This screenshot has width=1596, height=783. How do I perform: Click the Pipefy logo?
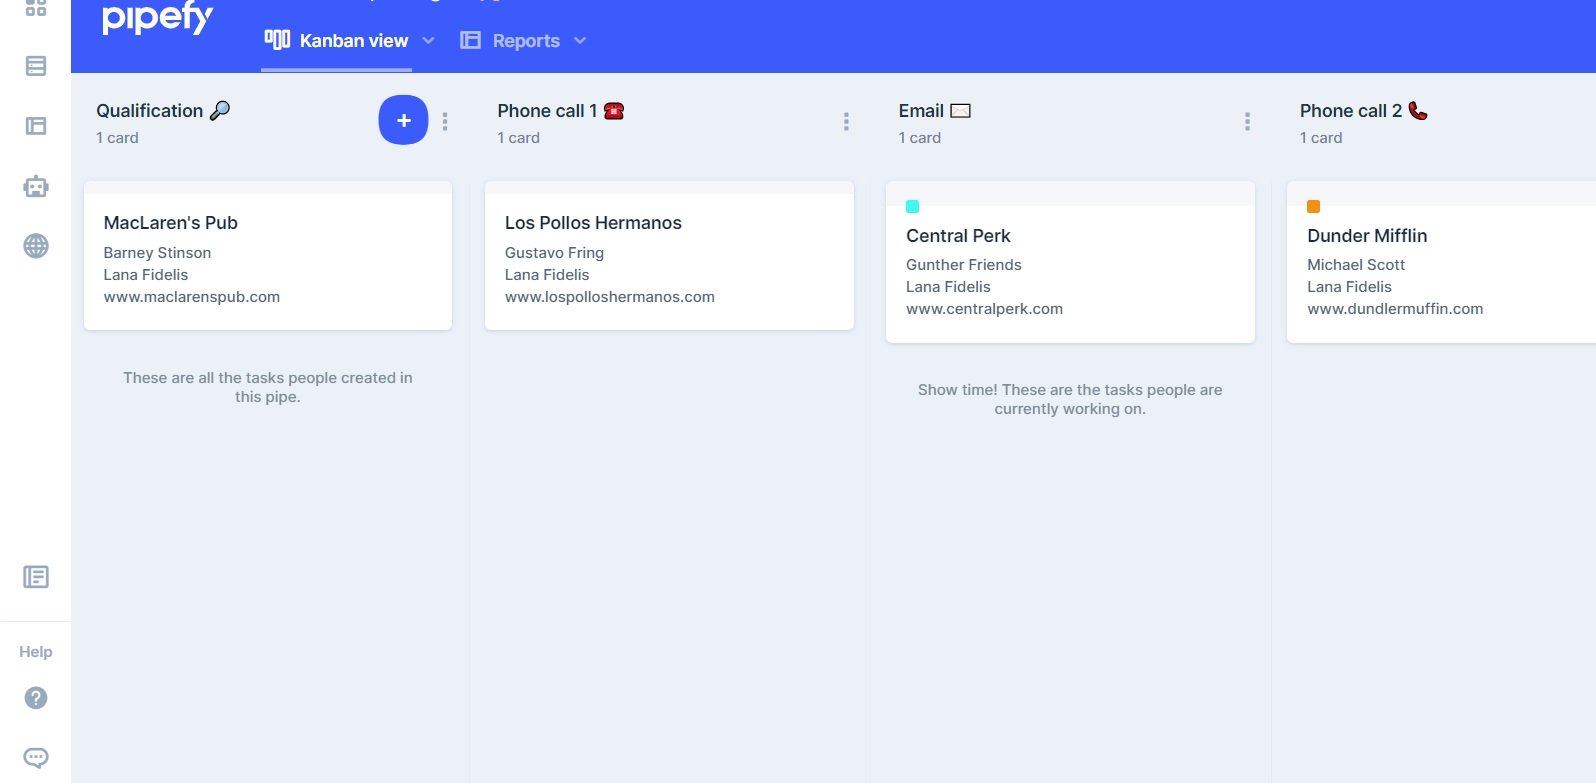point(157,18)
